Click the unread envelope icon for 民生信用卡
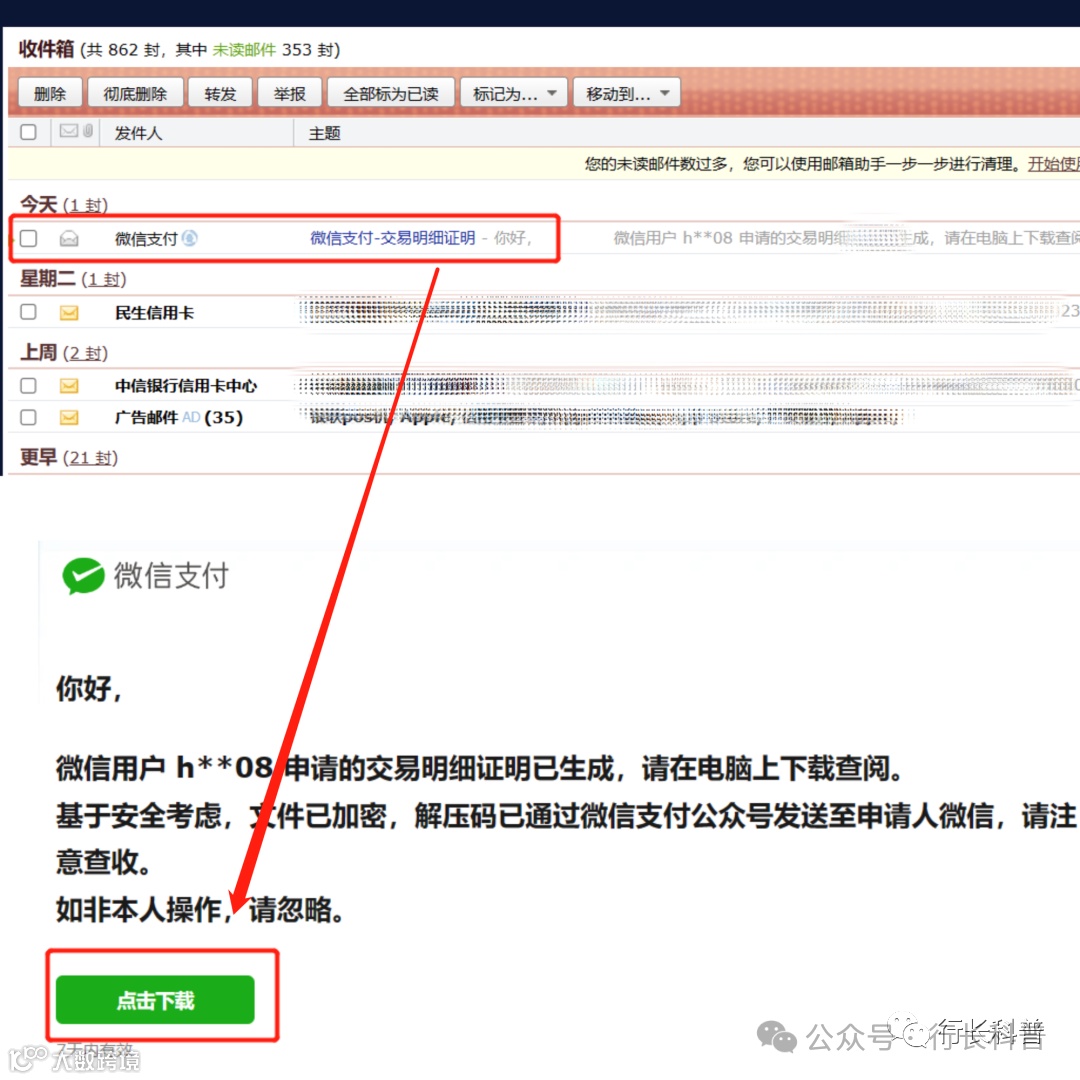 tap(69, 313)
